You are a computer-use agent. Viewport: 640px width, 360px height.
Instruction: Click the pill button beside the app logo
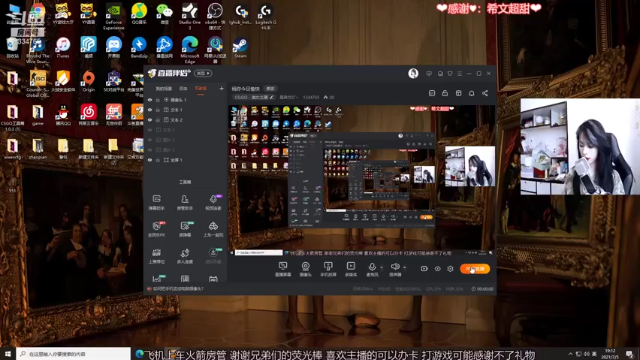[x=203, y=73]
